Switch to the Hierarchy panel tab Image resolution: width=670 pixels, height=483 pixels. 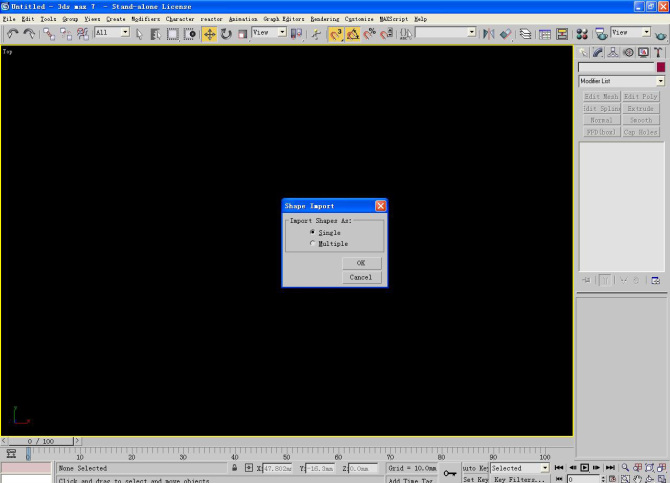click(613, 53)
